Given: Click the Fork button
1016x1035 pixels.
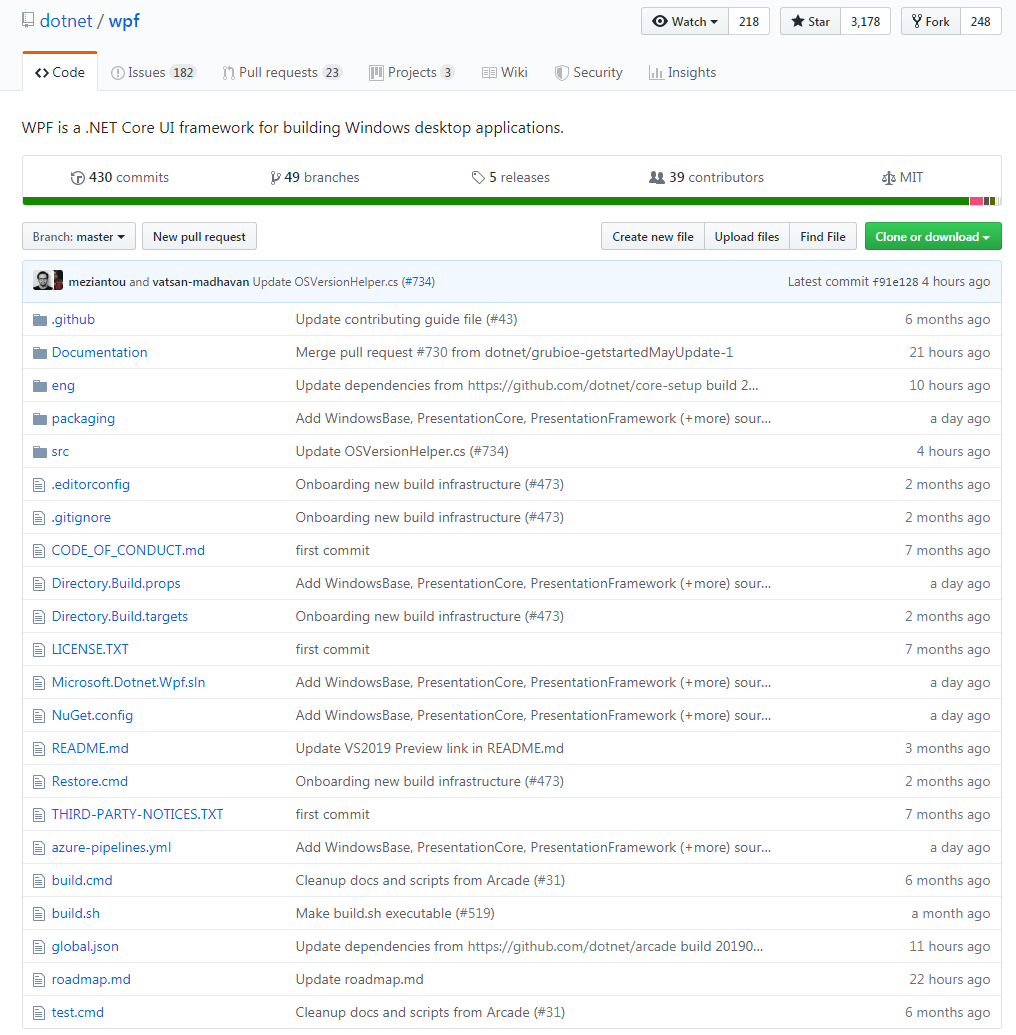Looking at the screenshot, I should click(x=930, y=21).
